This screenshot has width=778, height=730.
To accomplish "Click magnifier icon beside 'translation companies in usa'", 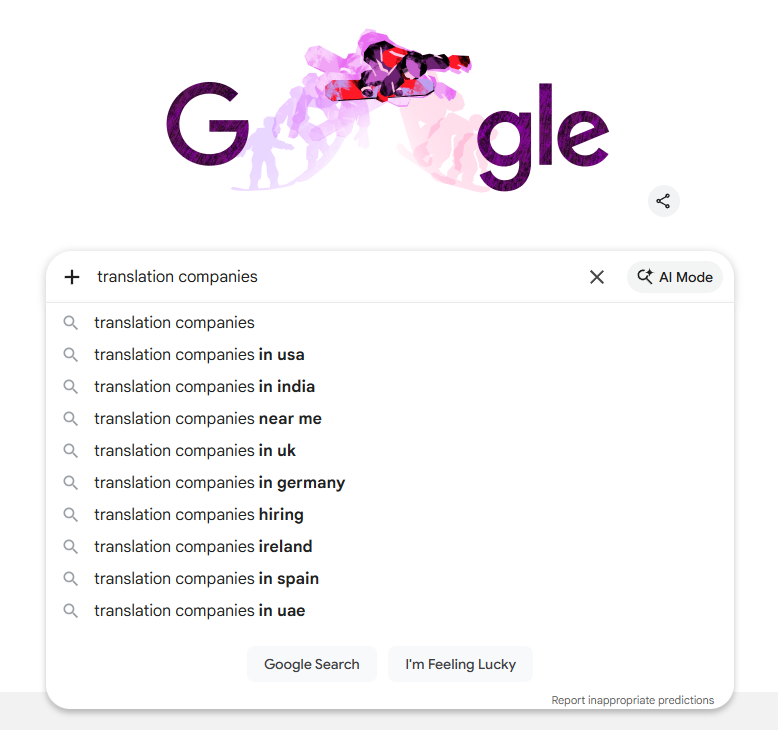I will [71, 355].
